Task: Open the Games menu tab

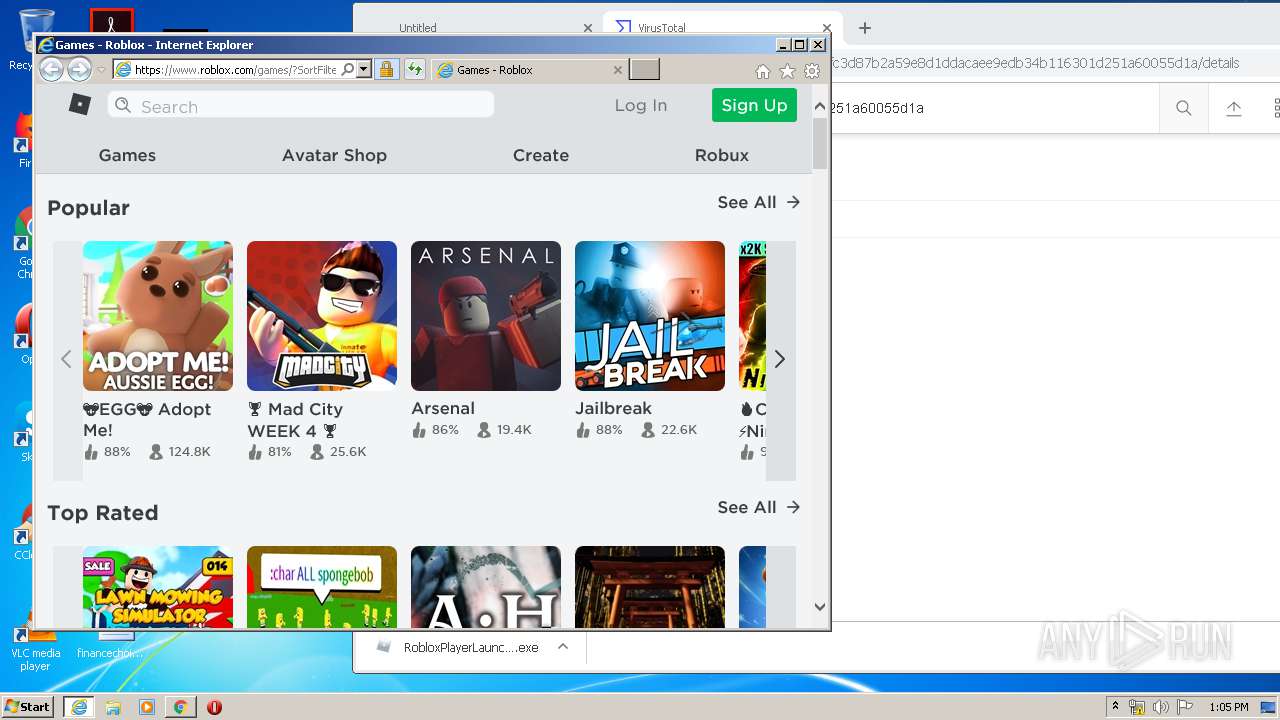Action: click(x=127, y=155)
